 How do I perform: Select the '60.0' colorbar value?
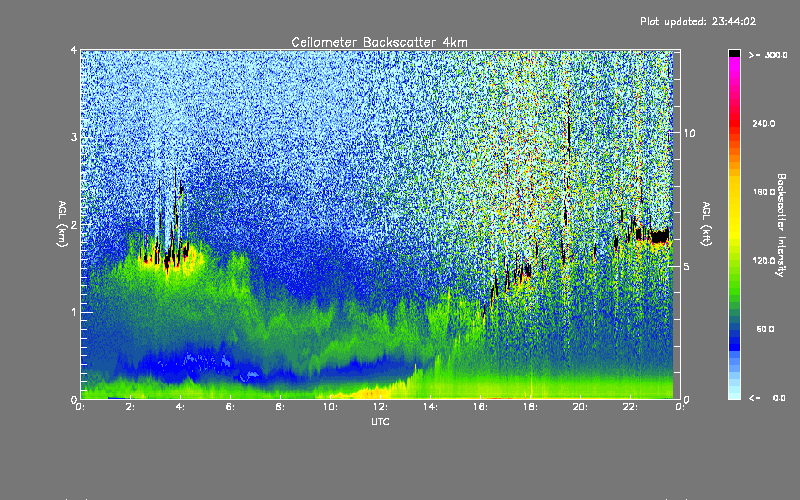pos(765,329)
